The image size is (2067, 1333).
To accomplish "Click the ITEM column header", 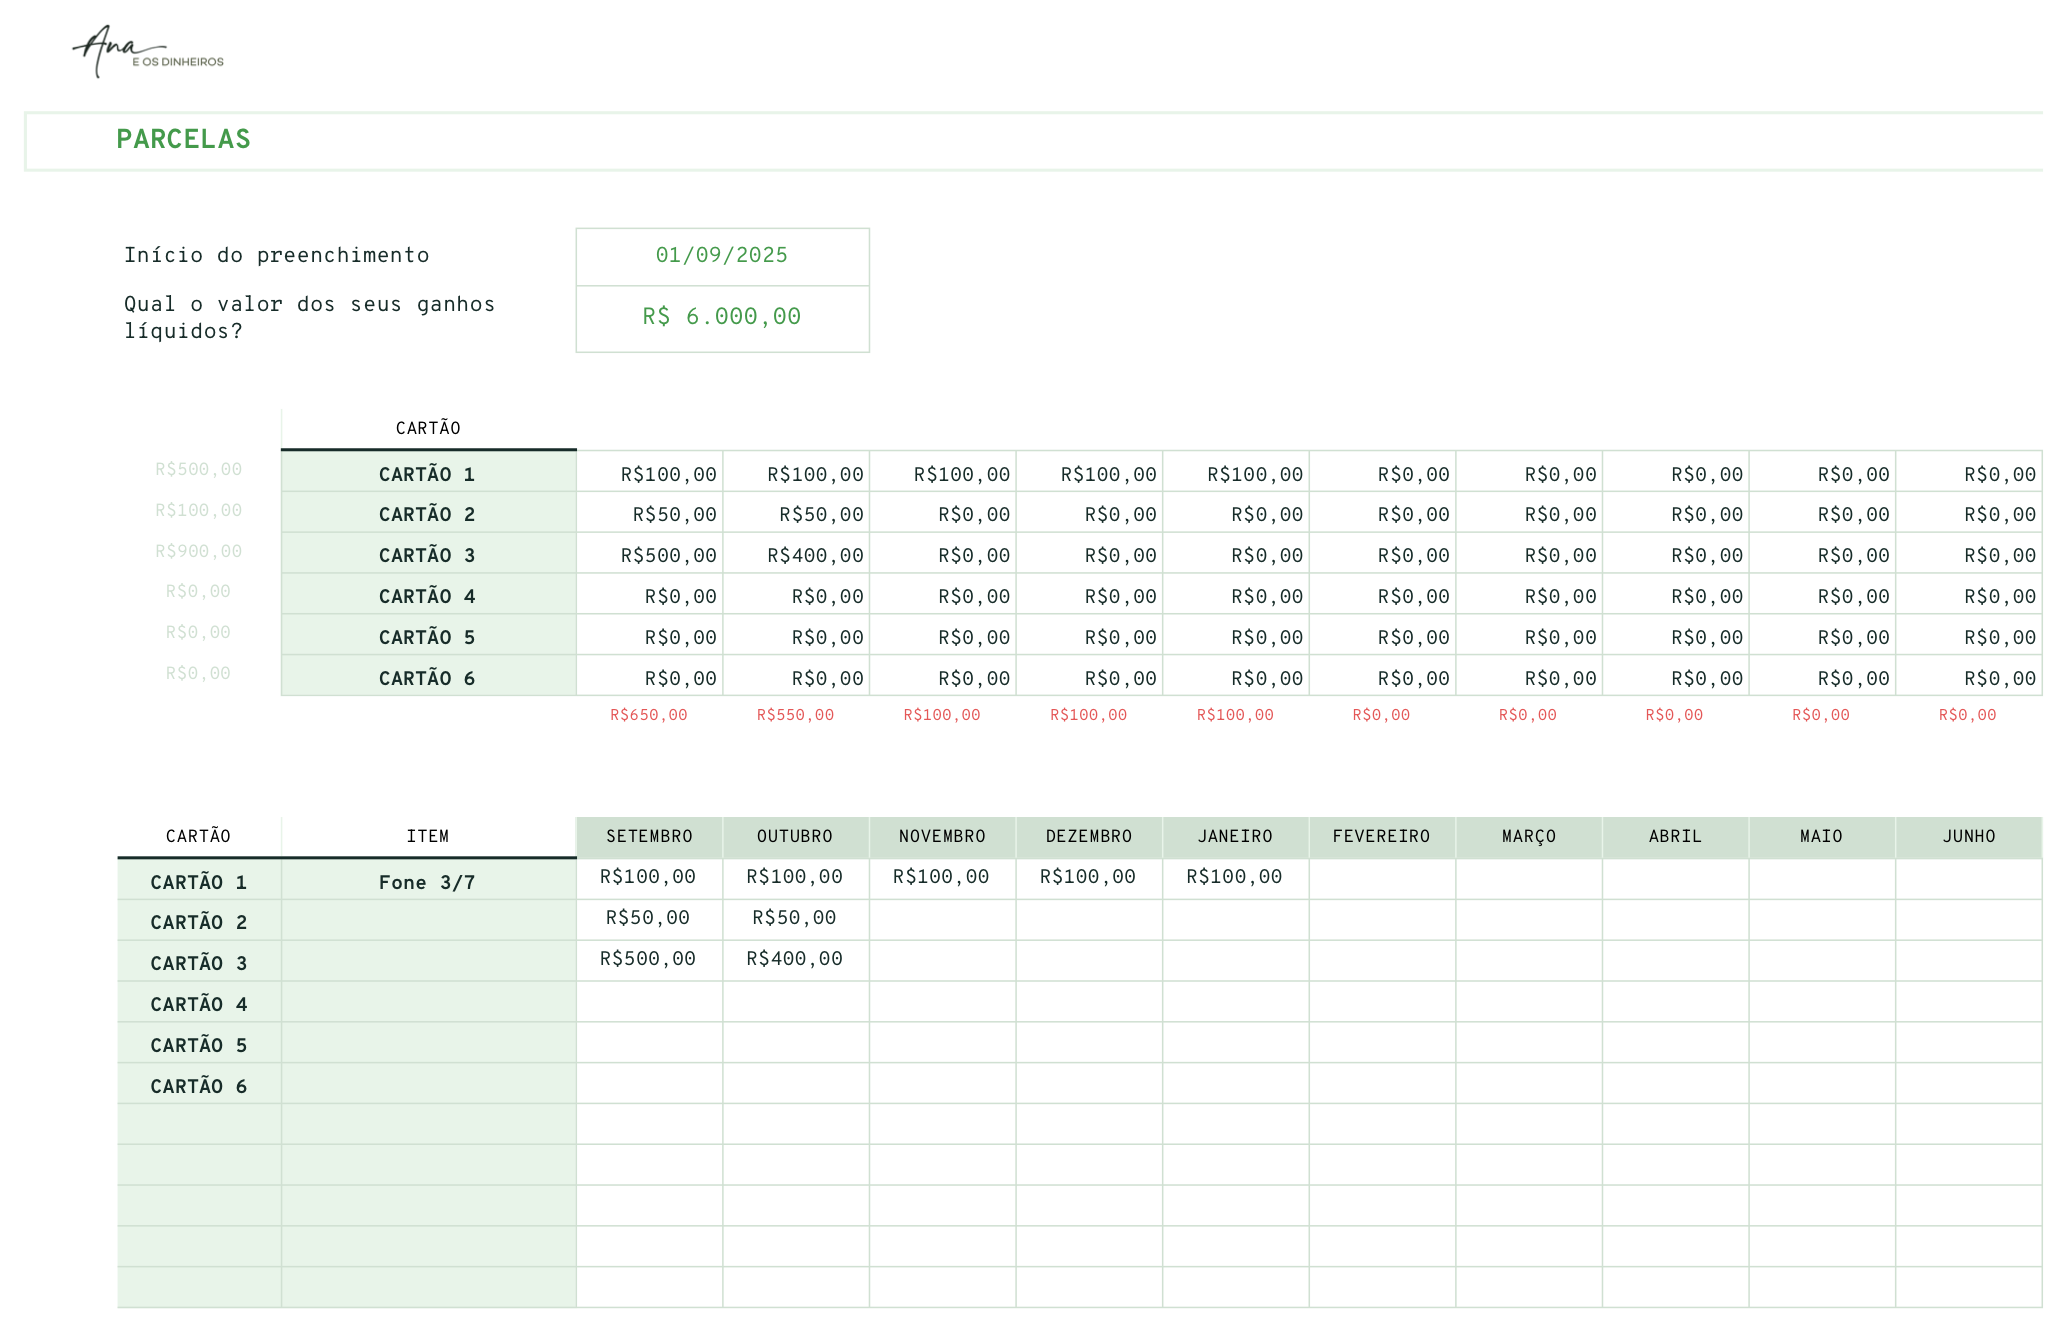I will click(x=428, y=837).
